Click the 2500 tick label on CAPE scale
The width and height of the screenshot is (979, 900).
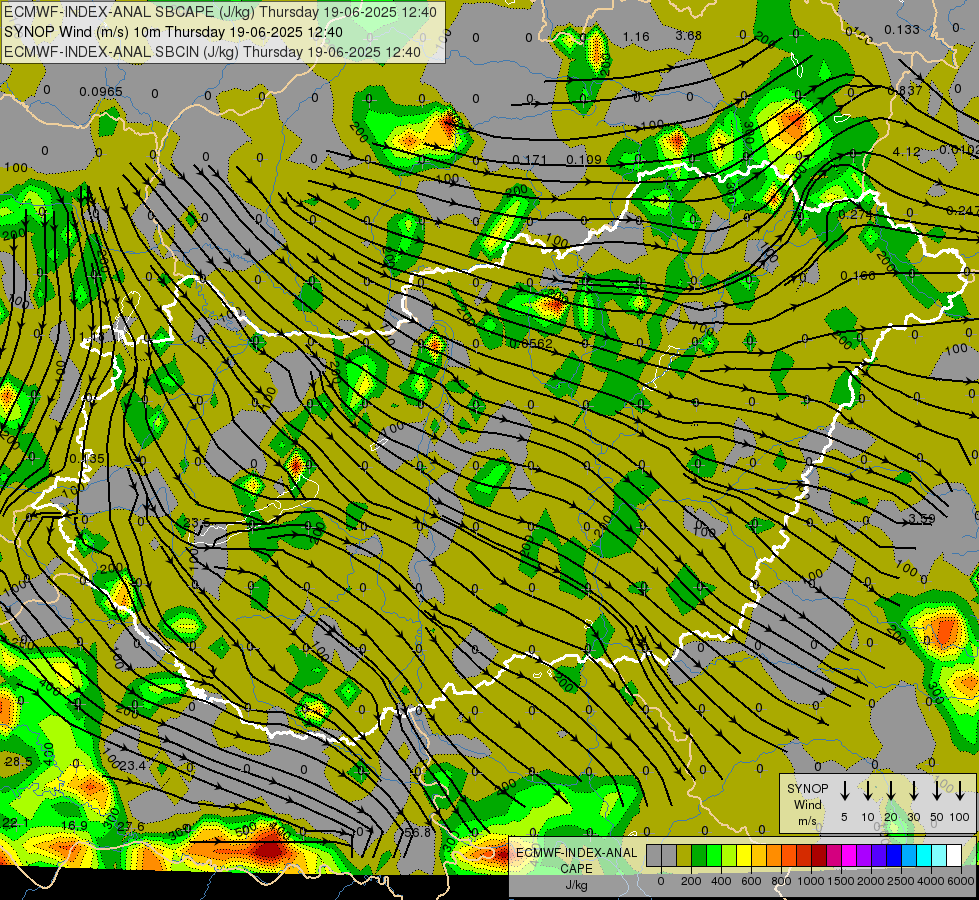(x=901, y=881)
